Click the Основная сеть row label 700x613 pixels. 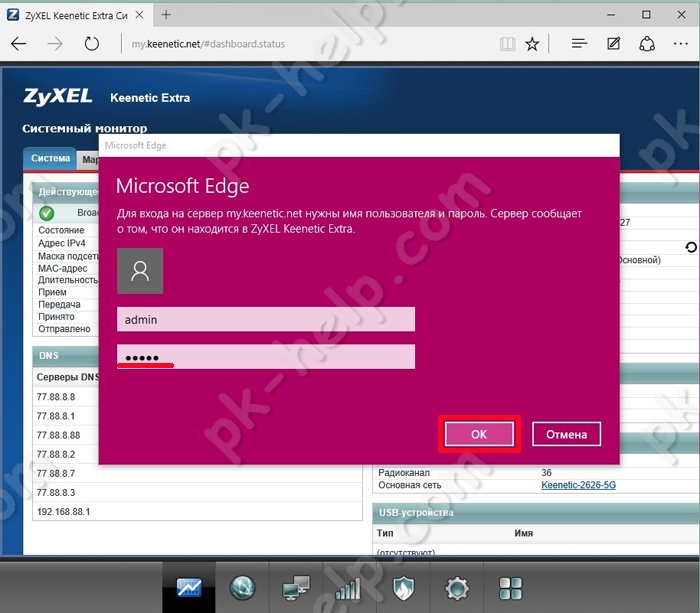(x=409, y=485)
